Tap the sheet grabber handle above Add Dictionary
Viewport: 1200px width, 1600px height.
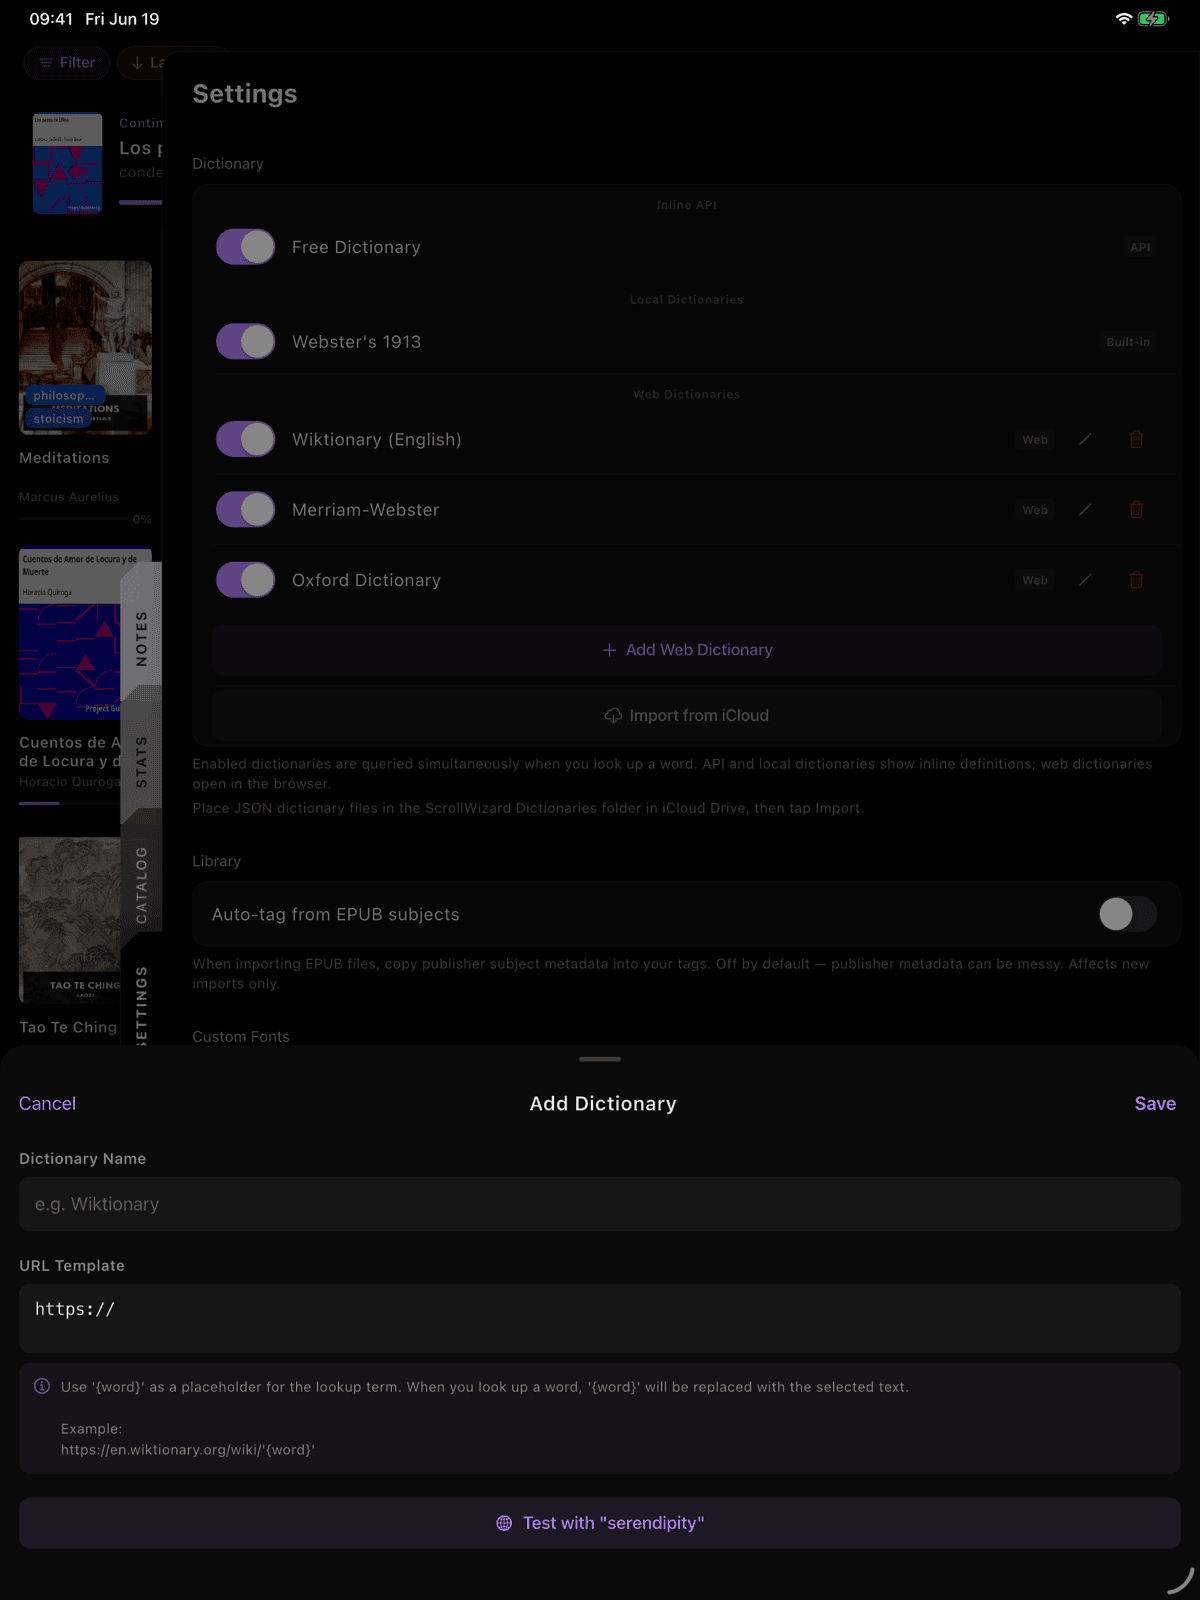click(600, 1059)
